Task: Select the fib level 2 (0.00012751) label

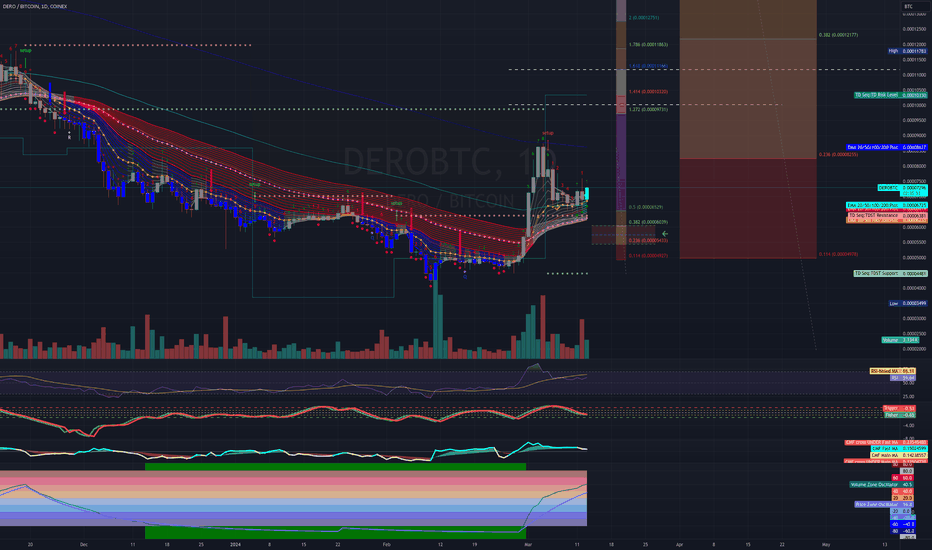Action: click(x=644, y=18)
